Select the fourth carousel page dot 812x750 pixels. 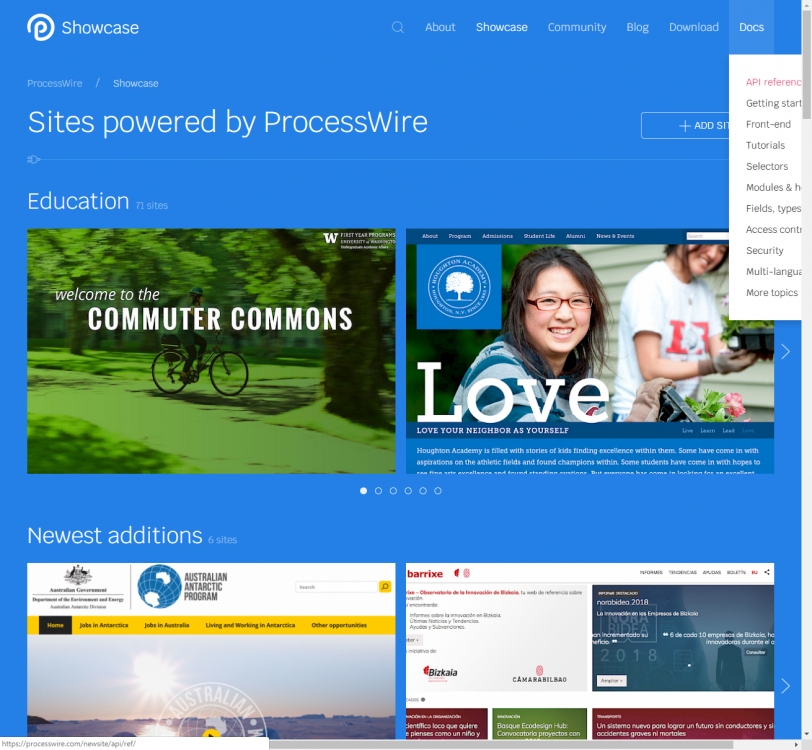pos(408,491)
